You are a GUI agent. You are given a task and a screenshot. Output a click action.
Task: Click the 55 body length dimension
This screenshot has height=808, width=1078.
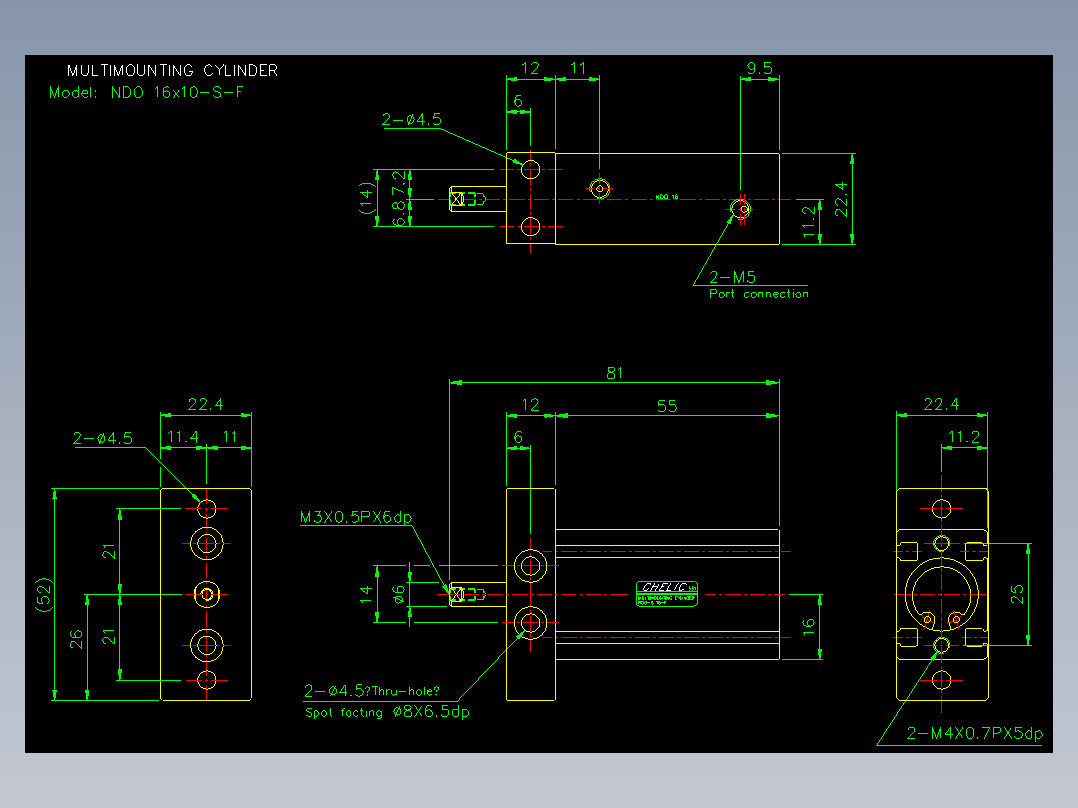(x=667, y=406)
